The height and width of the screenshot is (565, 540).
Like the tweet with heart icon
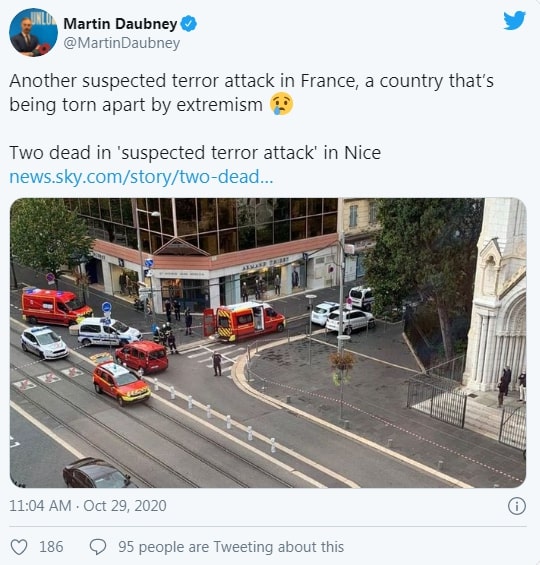(19, 547)
